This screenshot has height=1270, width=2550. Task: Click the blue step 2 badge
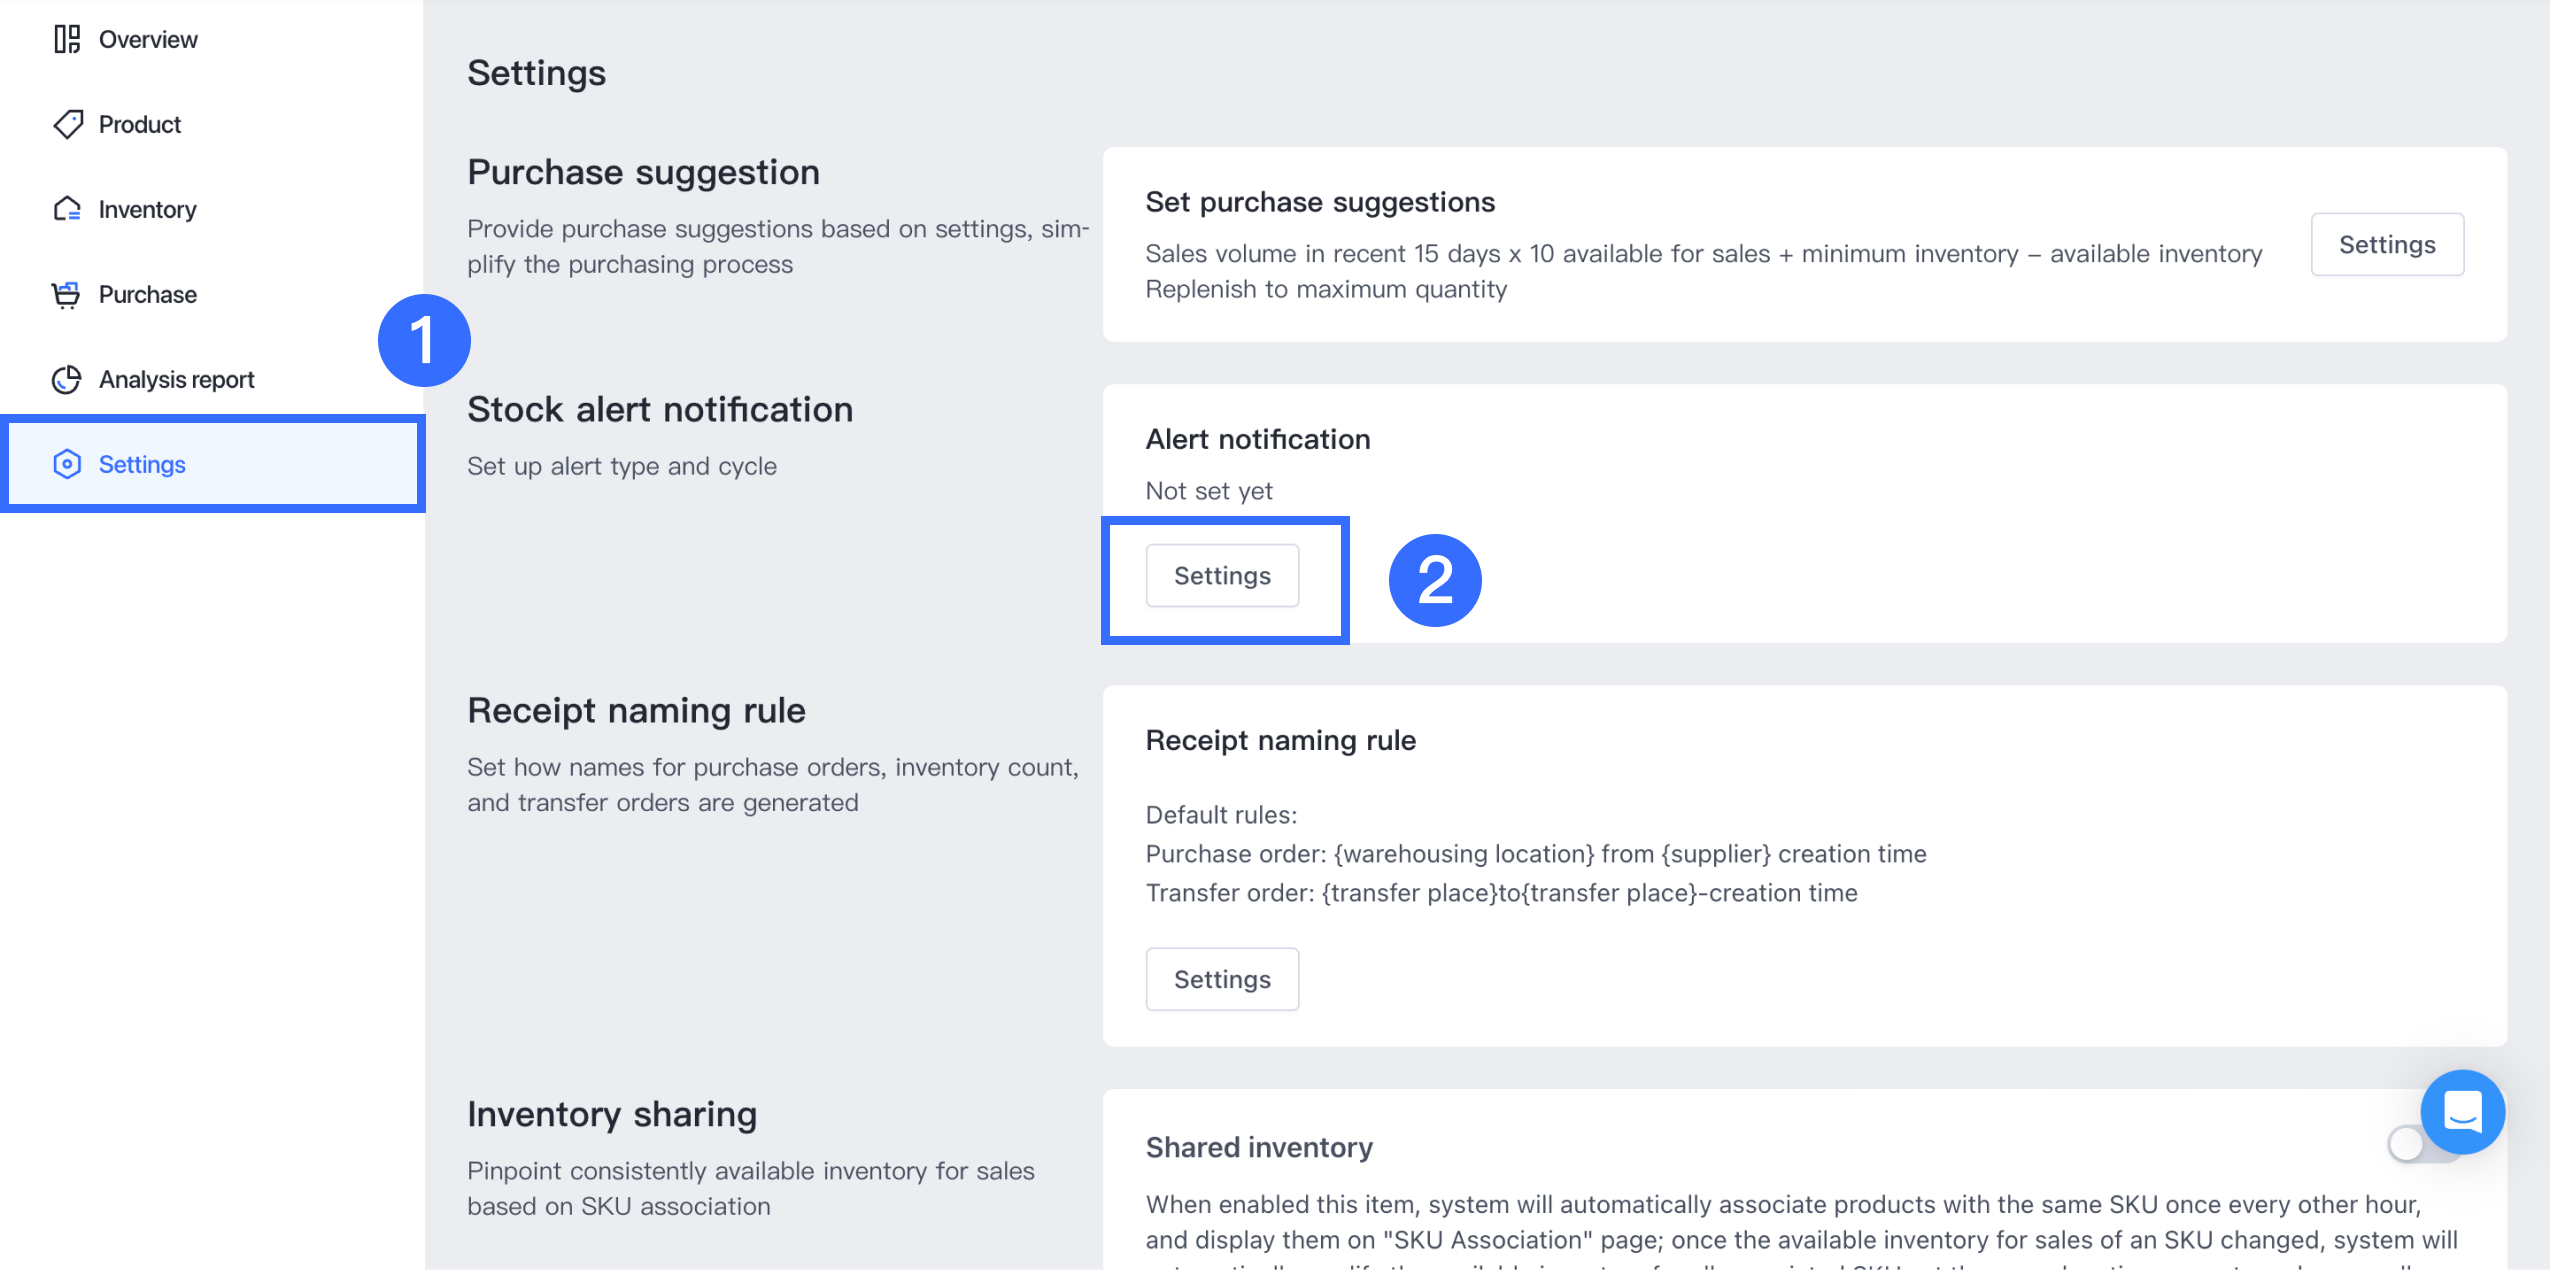point(1435,580)
